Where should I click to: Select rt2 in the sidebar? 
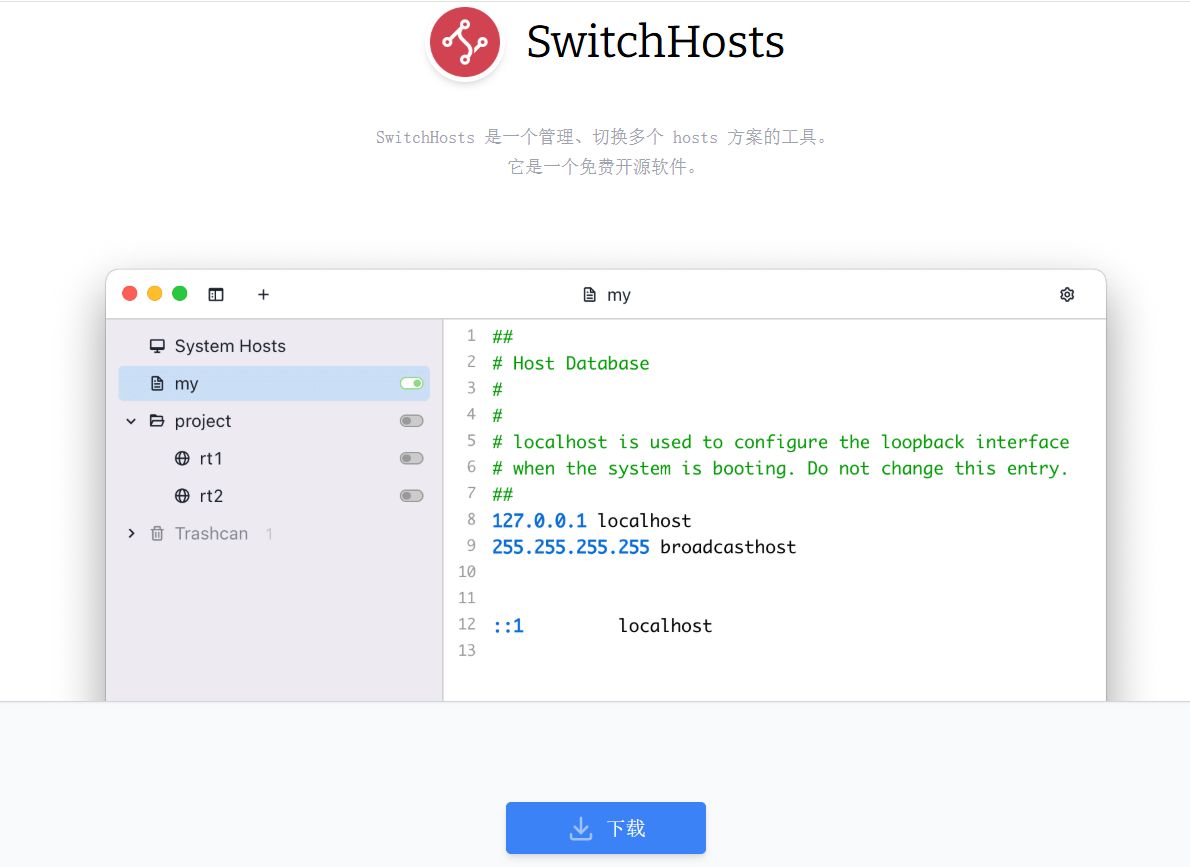click(209, 495)
